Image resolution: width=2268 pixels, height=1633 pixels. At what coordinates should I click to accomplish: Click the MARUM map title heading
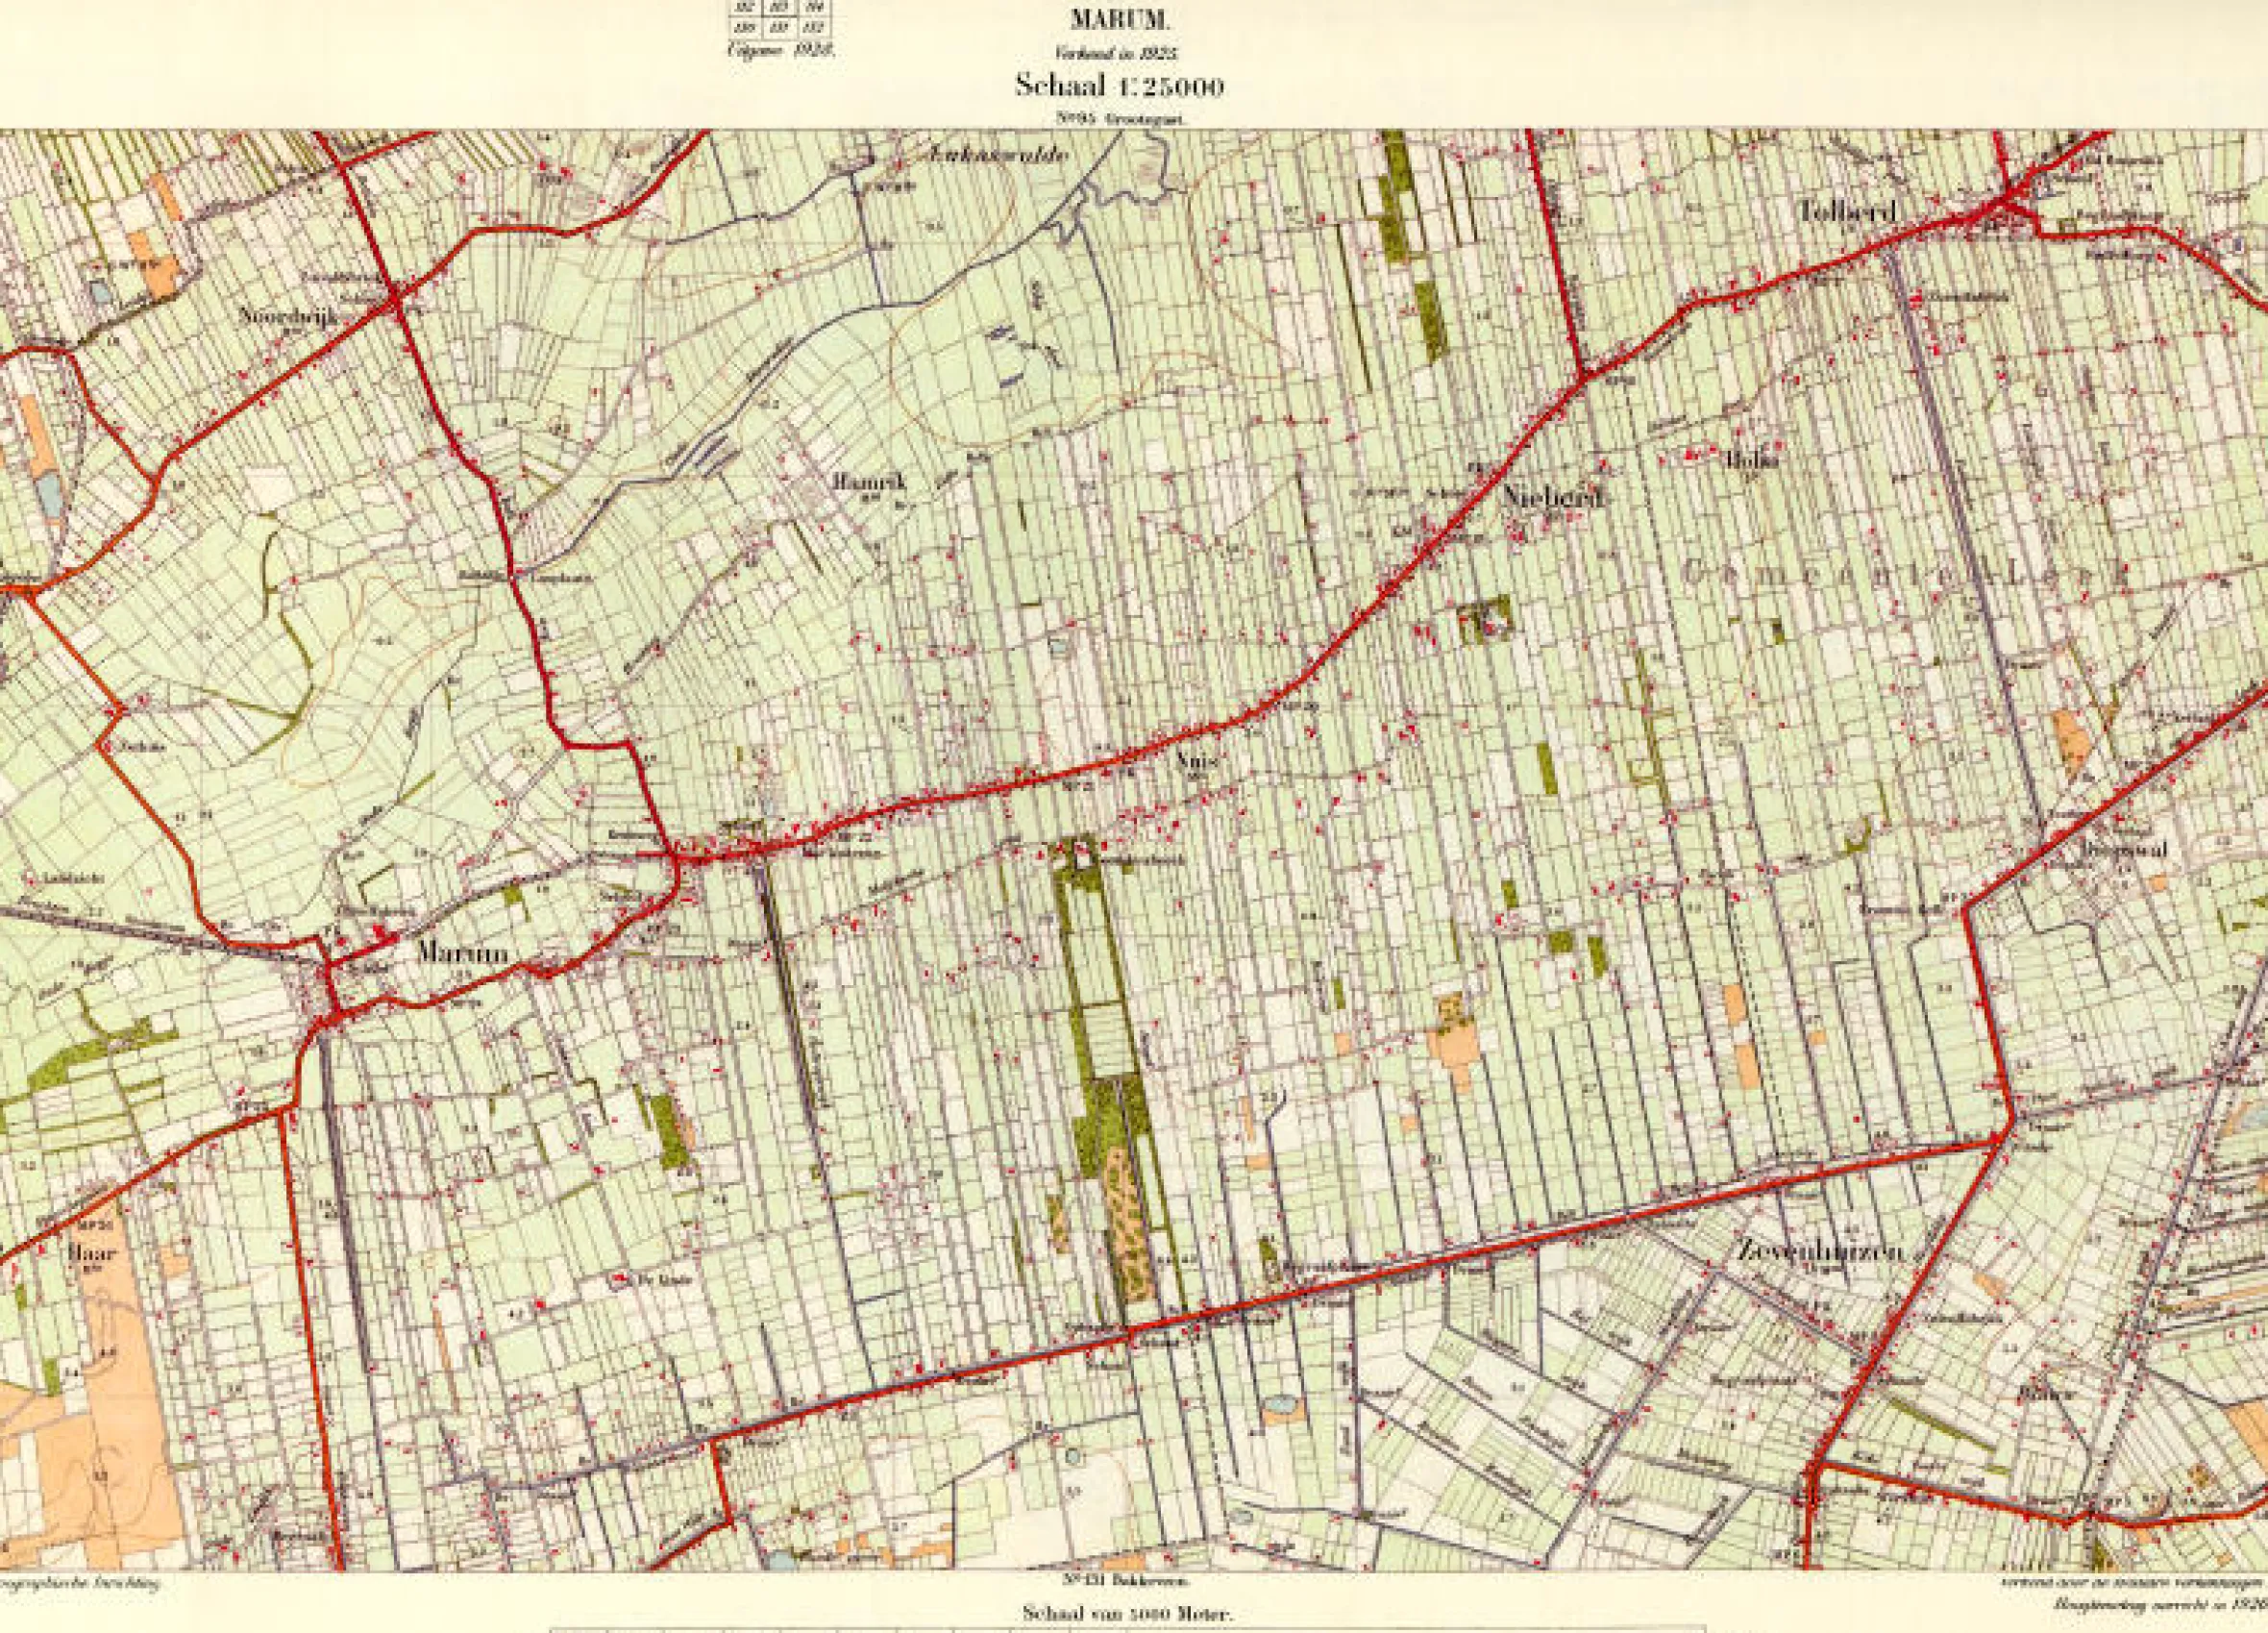click(1119, 18)
